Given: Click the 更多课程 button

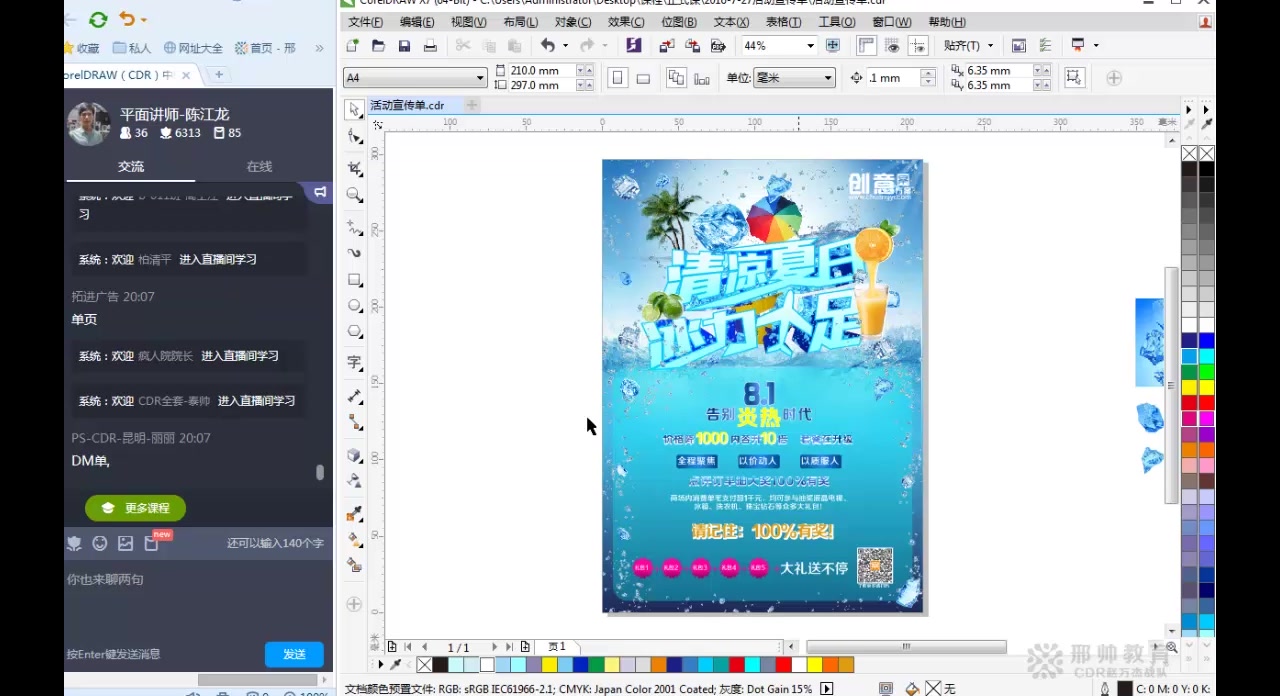Looking at the screenshot, I should click(135, 508).
